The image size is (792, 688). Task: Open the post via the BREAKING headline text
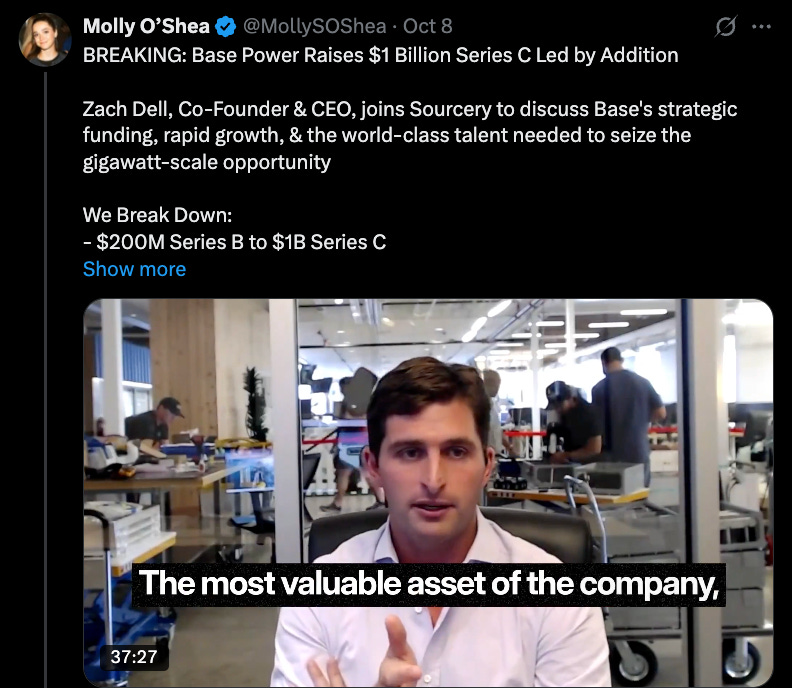pyautogui.click(x=380, y=55)
